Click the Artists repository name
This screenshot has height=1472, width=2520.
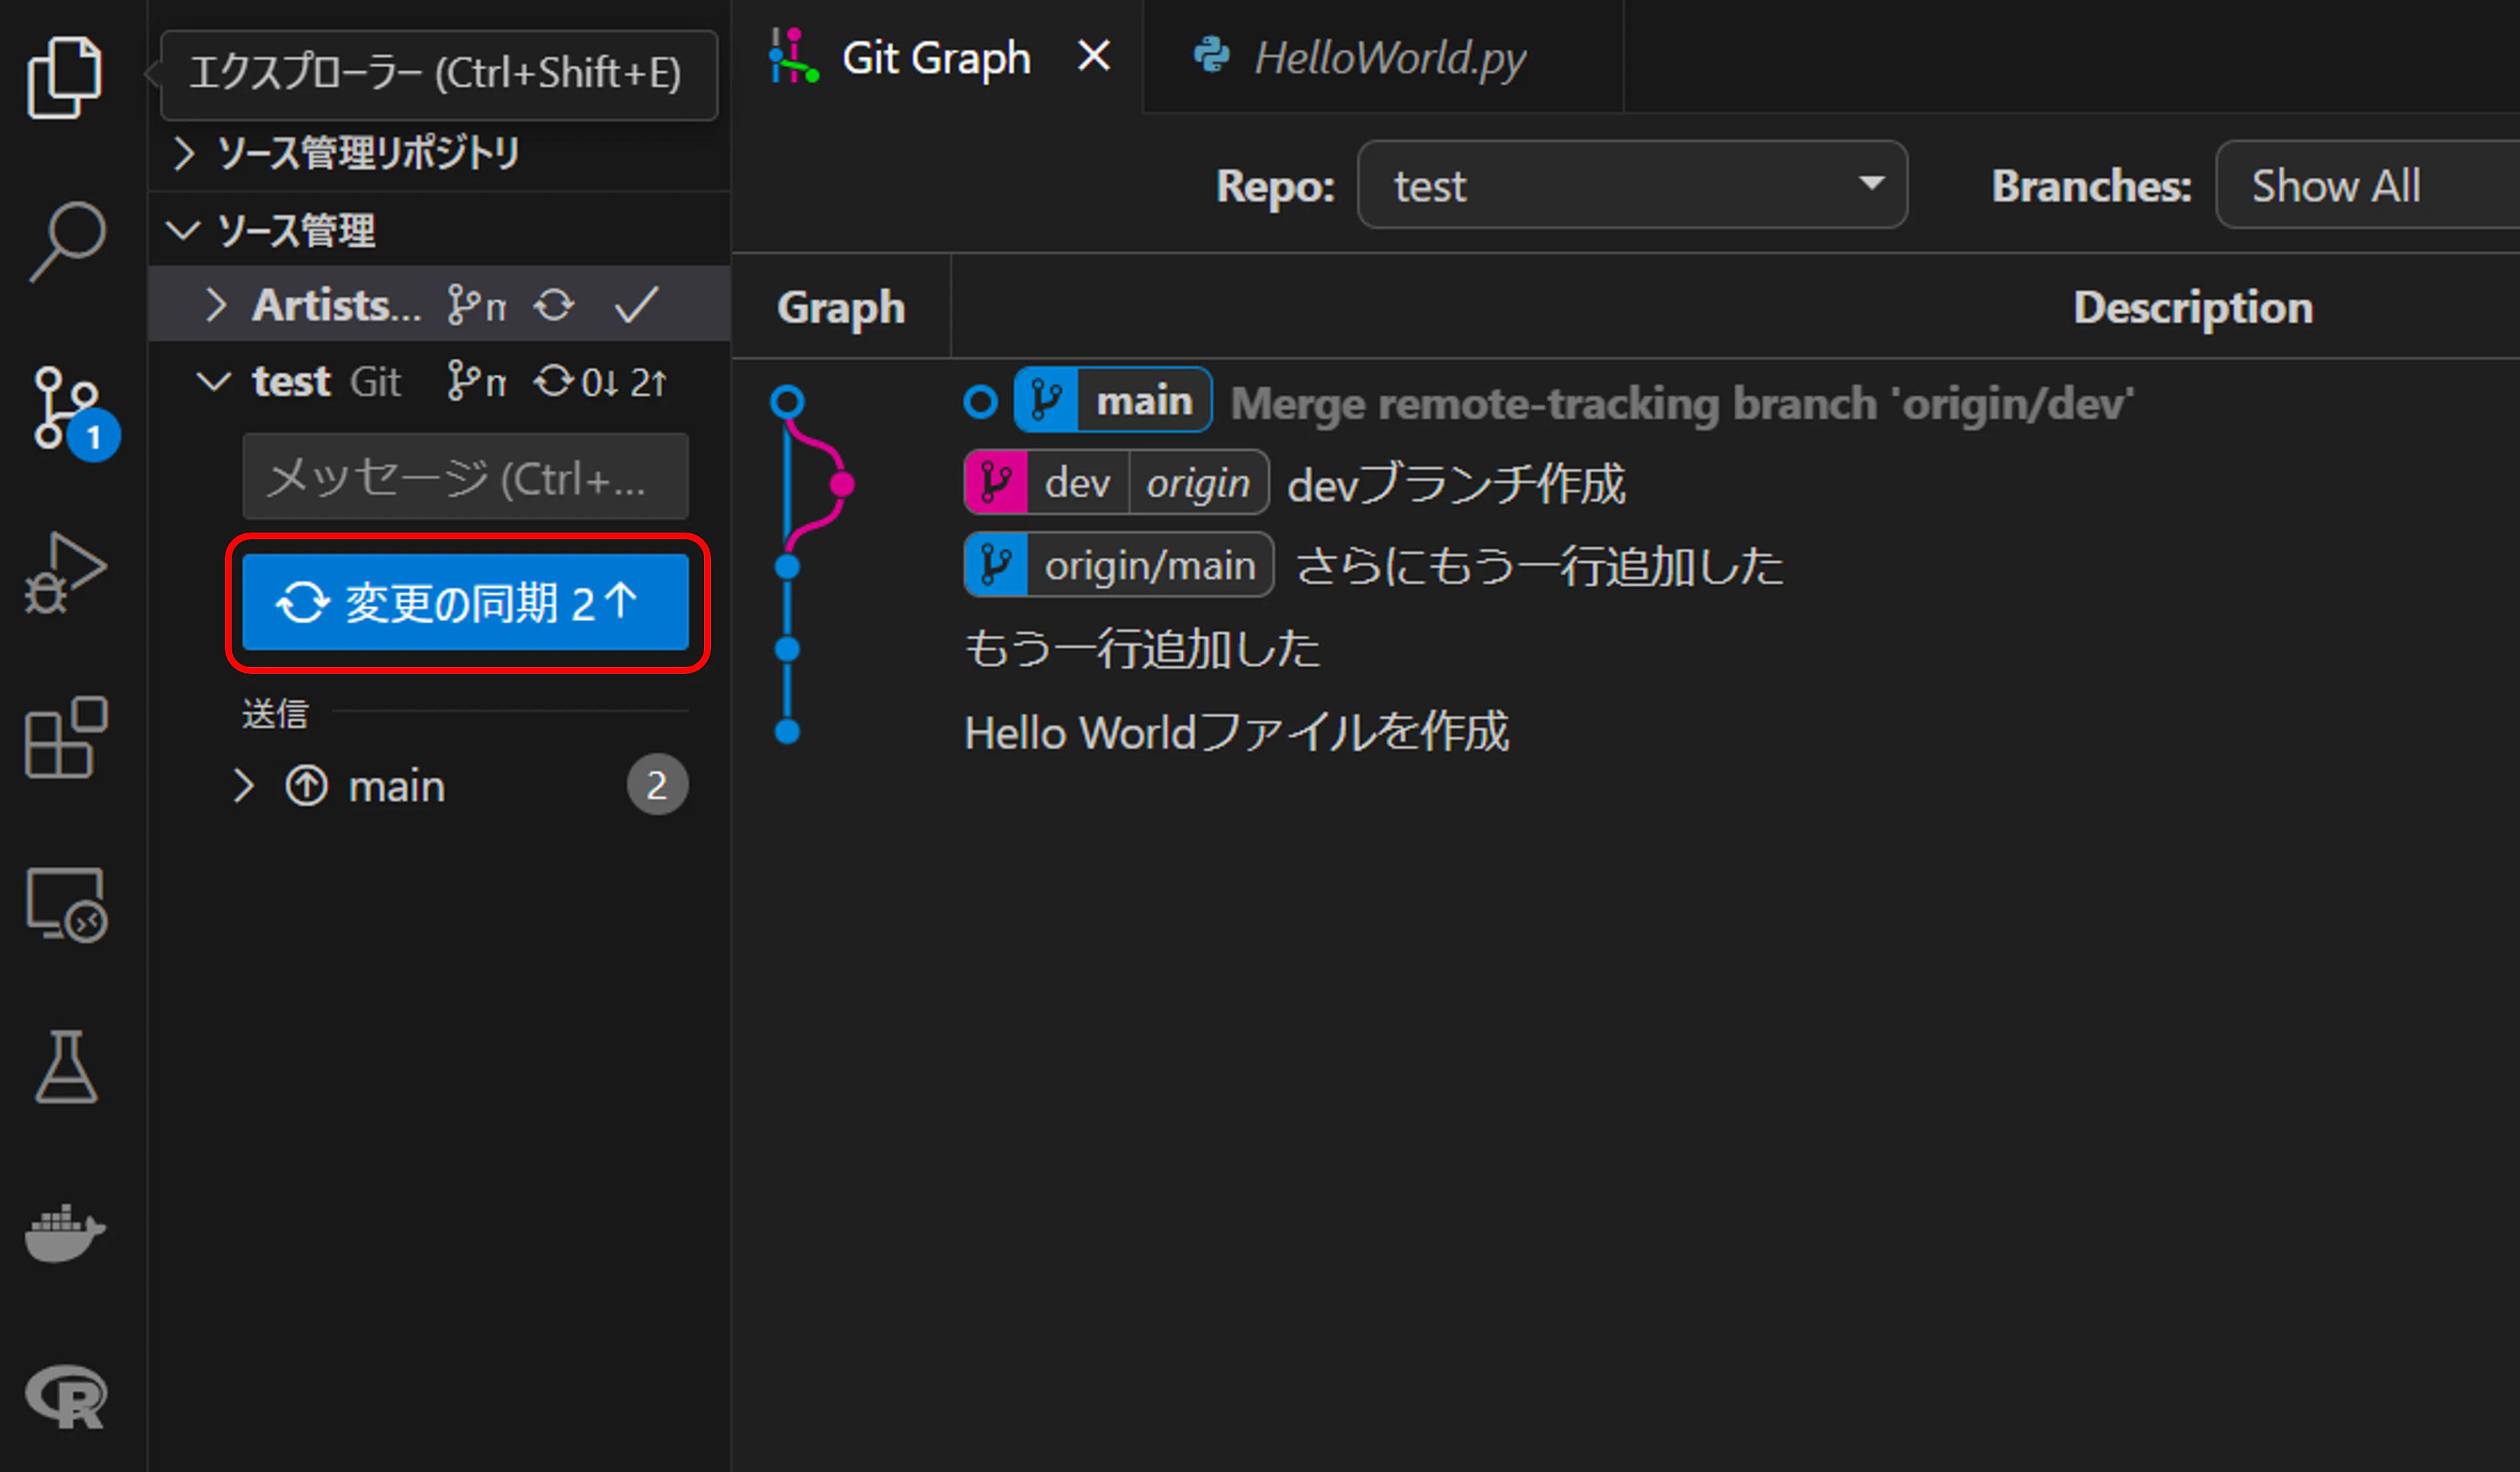[x=337, y=305]
